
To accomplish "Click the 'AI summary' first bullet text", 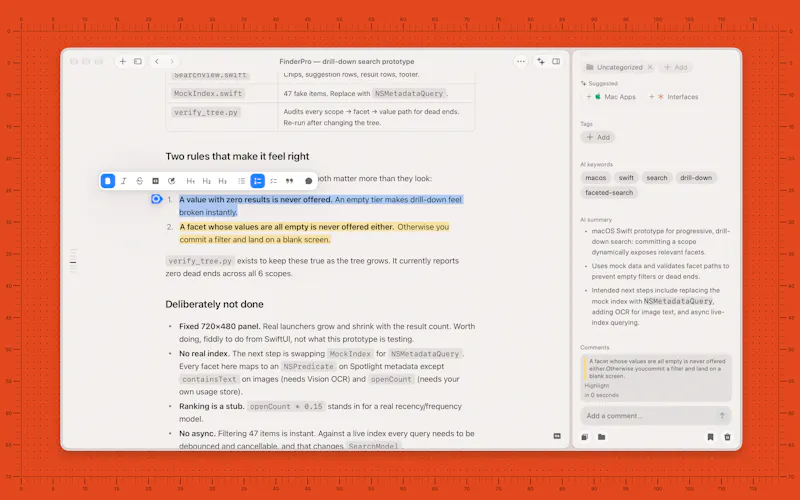I will click(x=660, y=242).
